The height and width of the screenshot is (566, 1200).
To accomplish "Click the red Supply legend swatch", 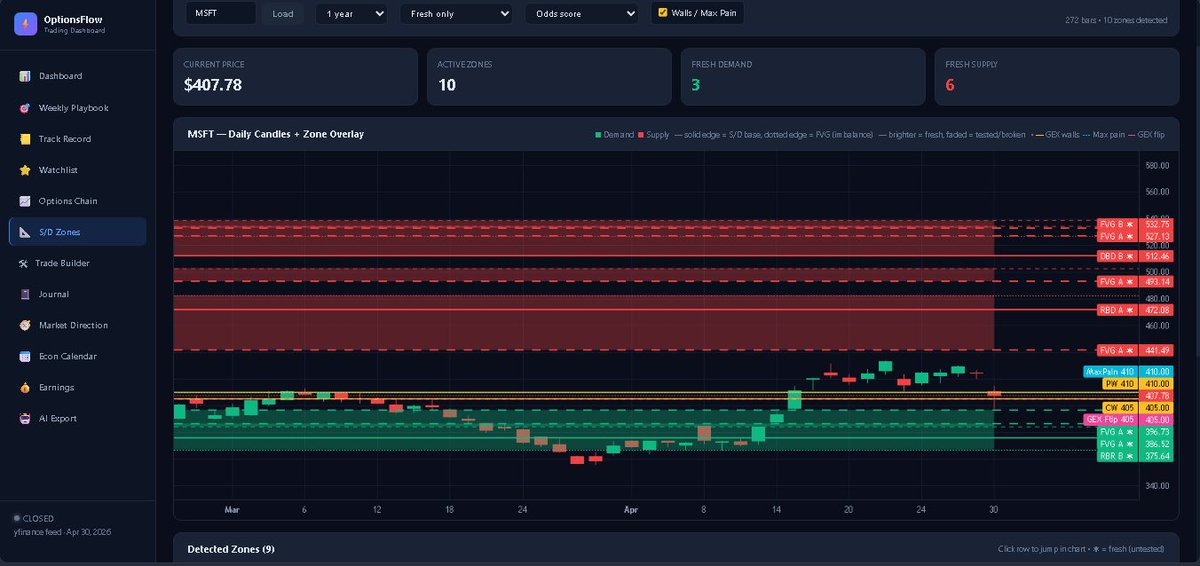I will click(x=641, y=134).
